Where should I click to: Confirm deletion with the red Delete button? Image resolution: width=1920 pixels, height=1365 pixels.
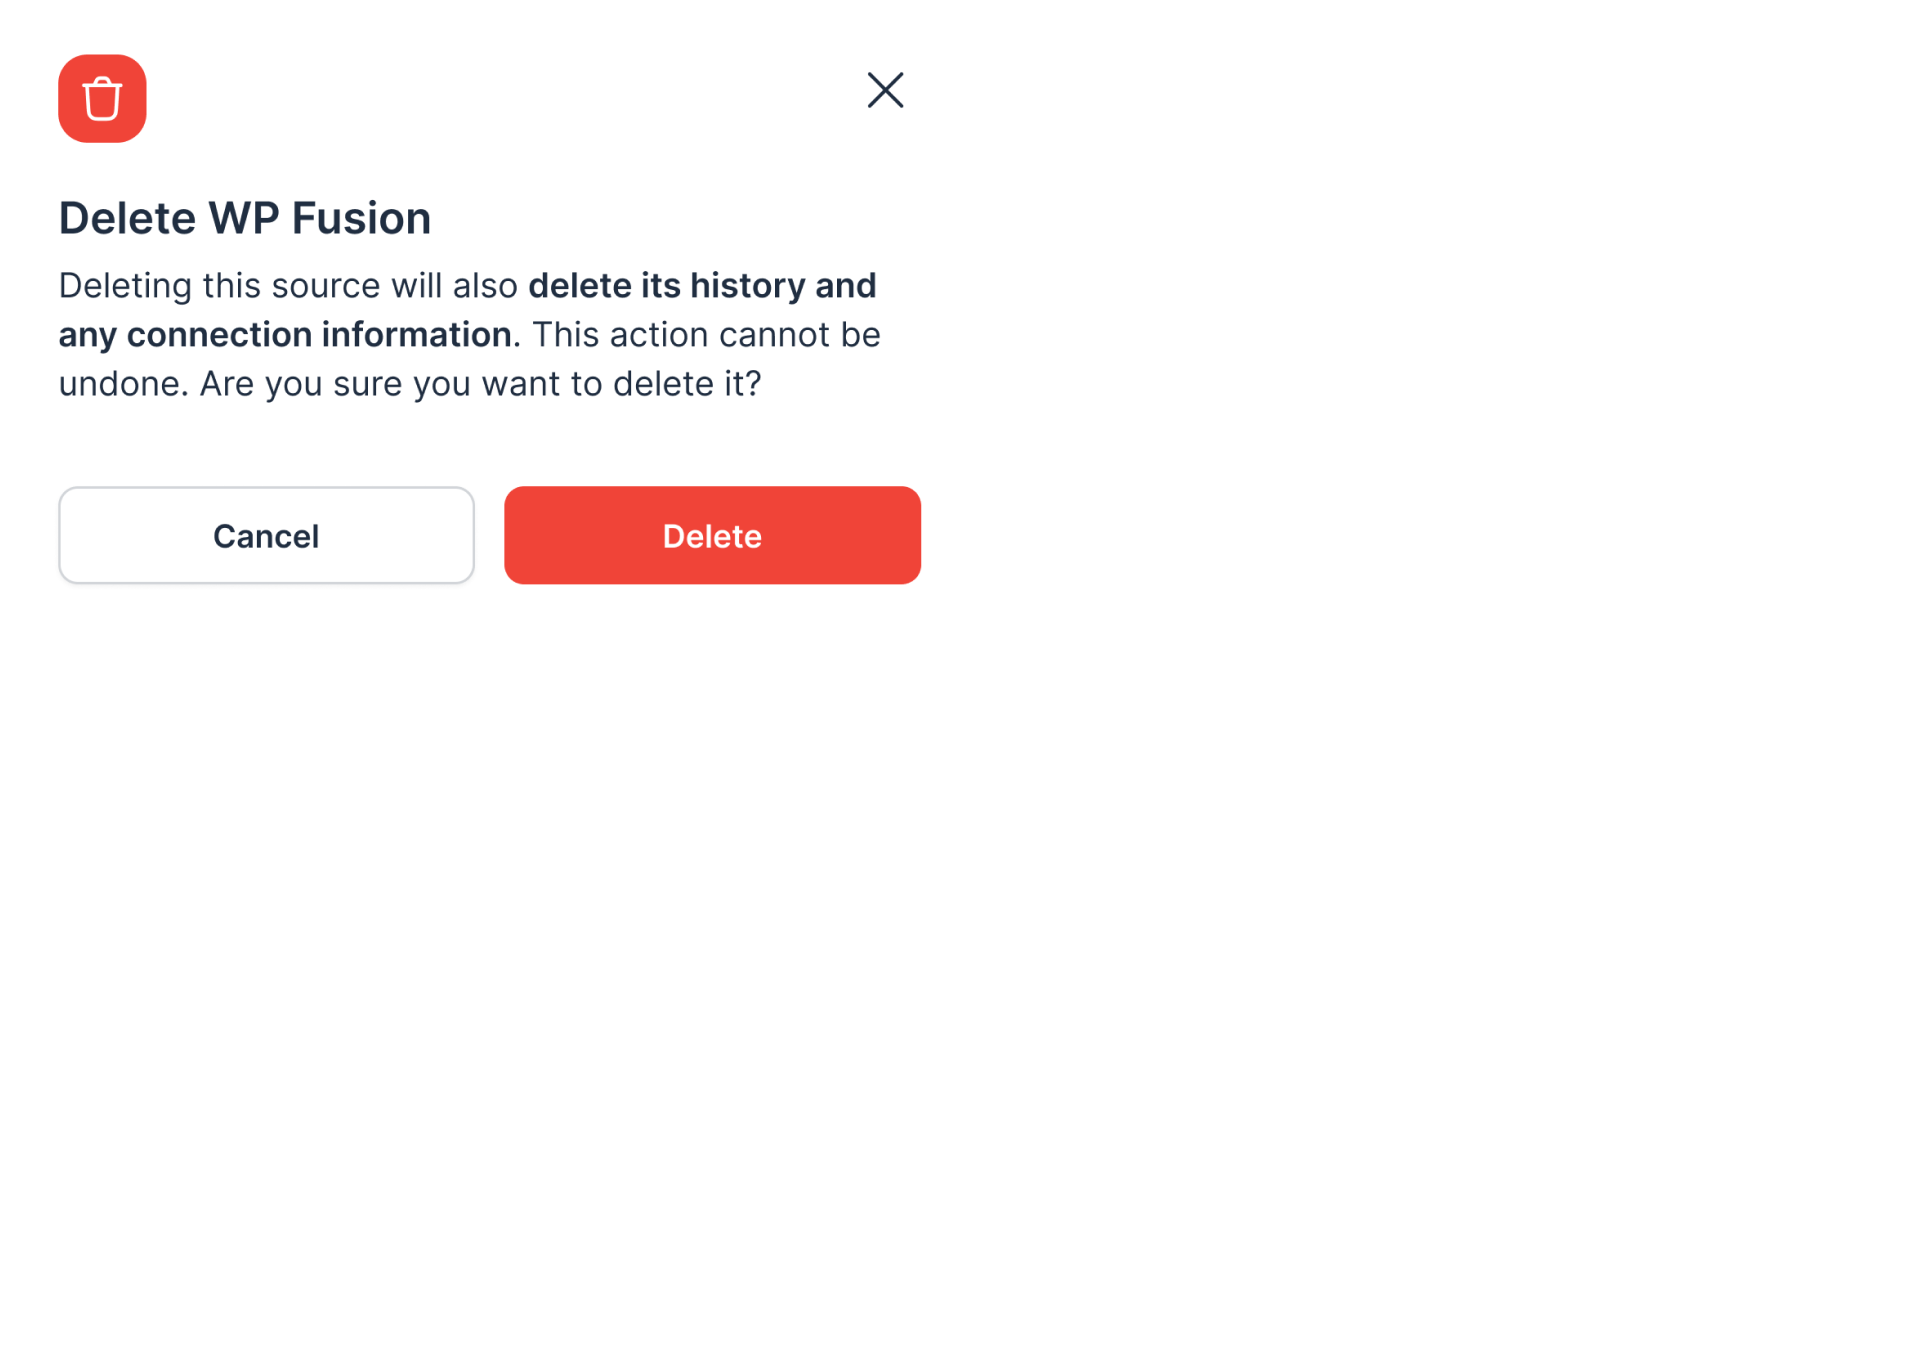tap(712, 535)
